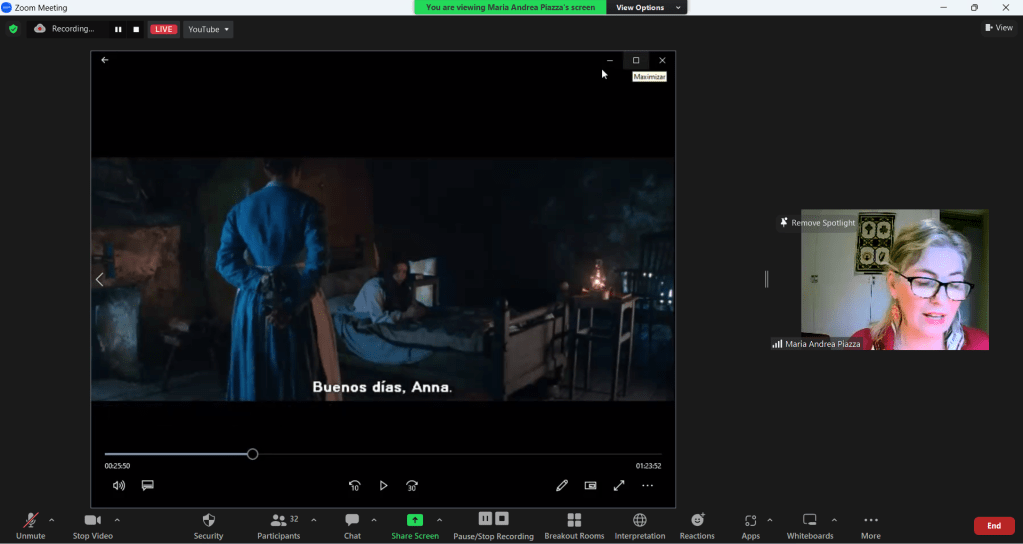The image size is (1023, 544).
Task: Expand audio options arrow beside Unmute
Action: tap(52, 520)
